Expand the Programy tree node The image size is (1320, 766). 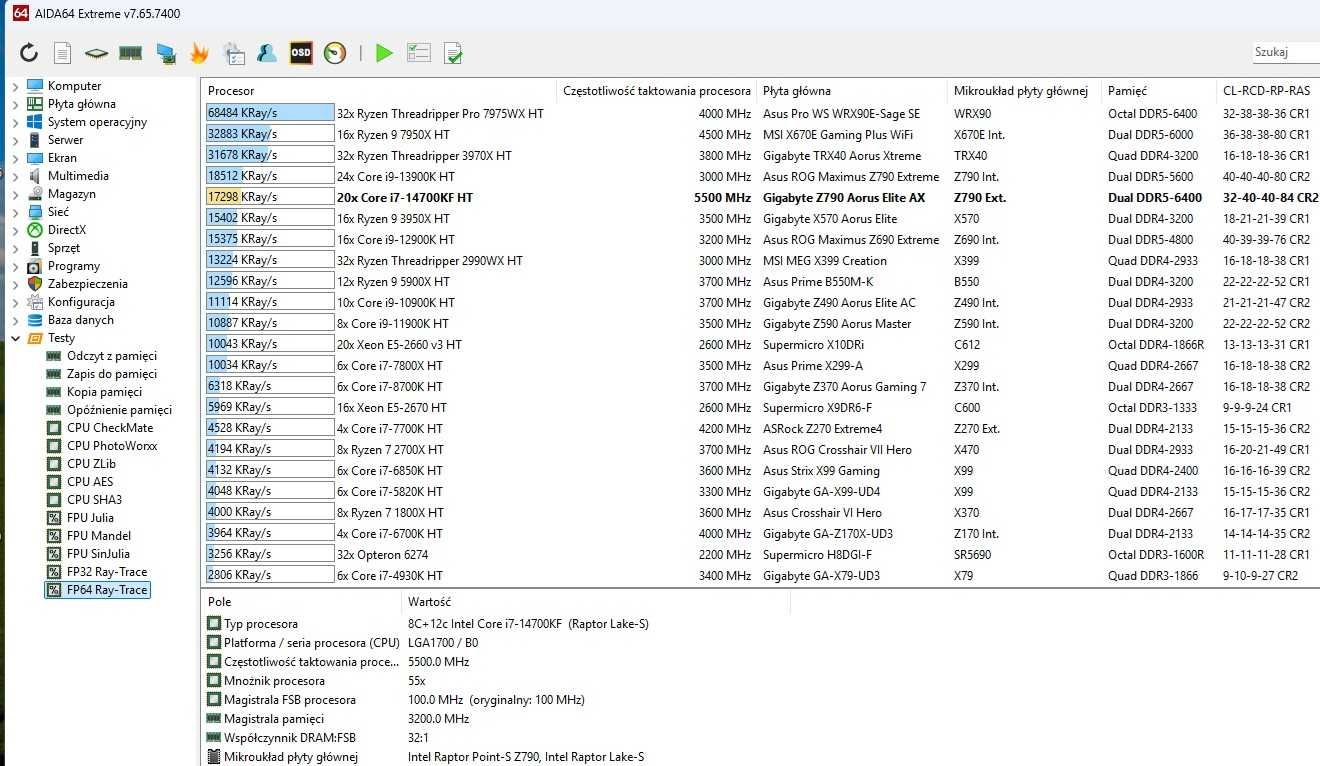click(15, 266)
